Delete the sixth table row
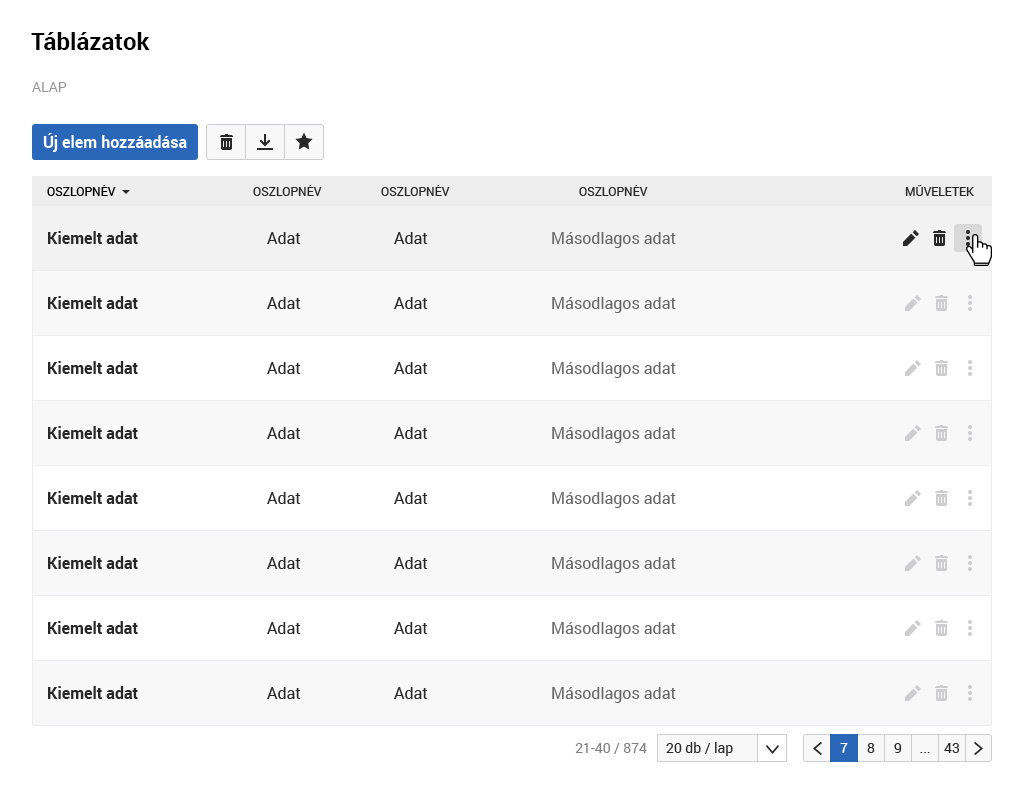 [941, 563]
